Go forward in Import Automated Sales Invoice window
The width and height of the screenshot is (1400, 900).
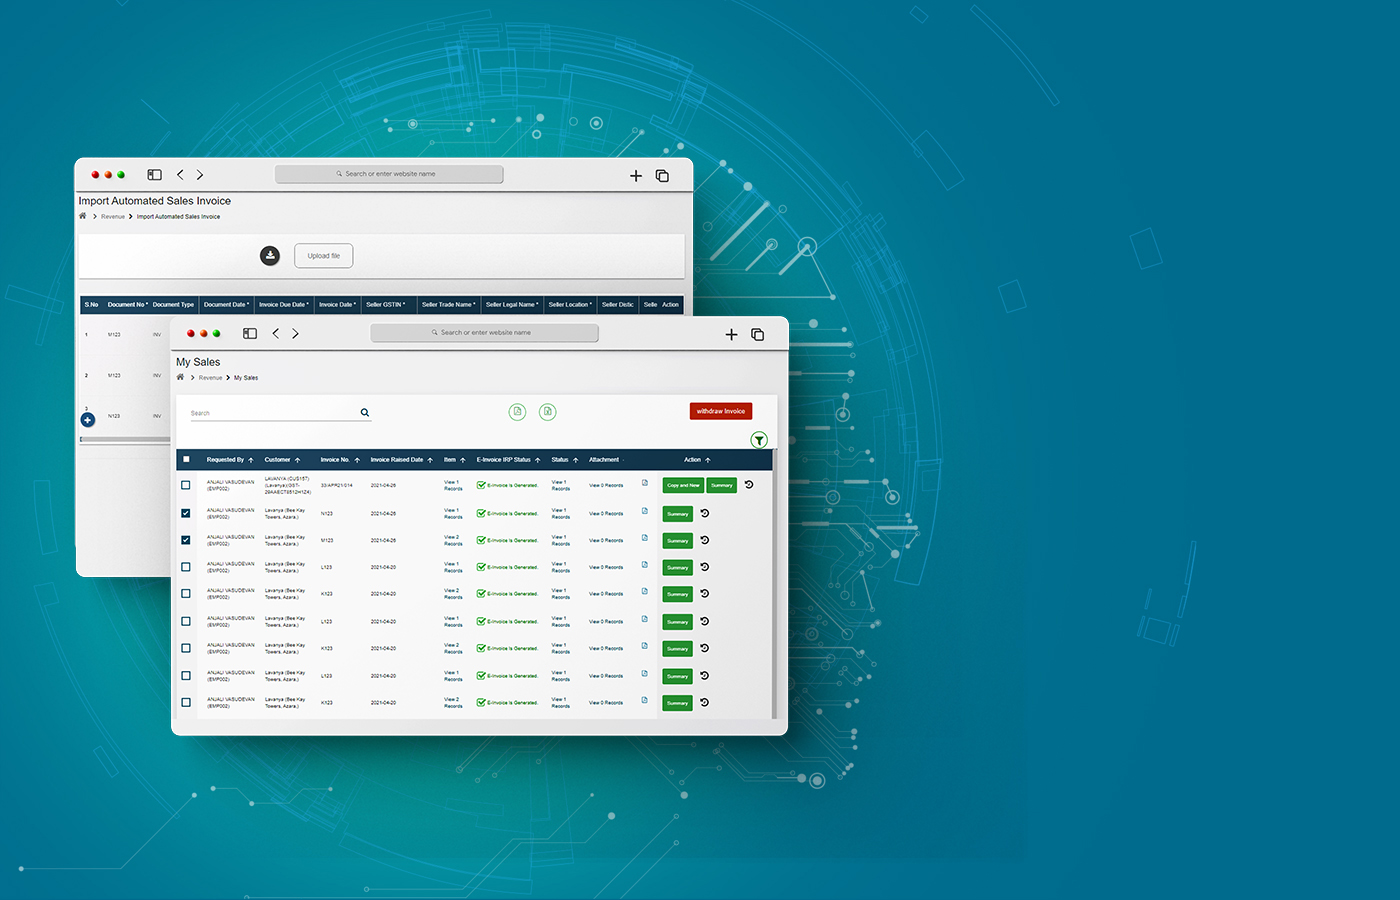[x=200, y=175]
